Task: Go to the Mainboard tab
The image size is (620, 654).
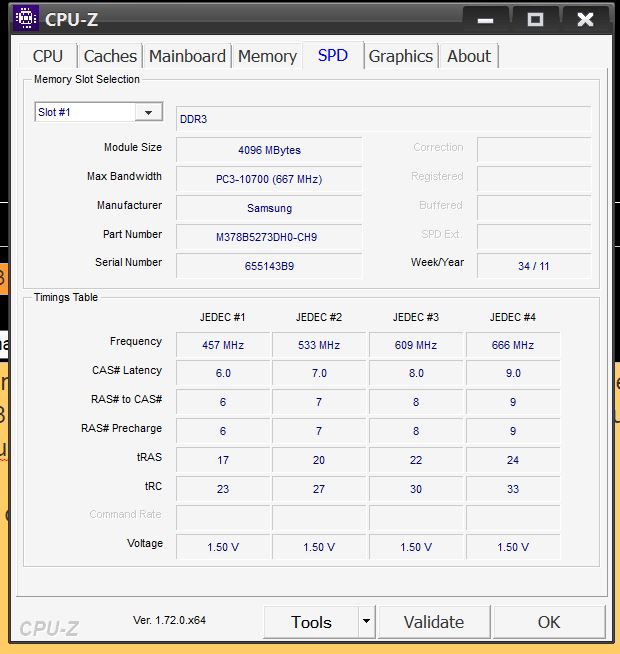Action: coord(187,56)
